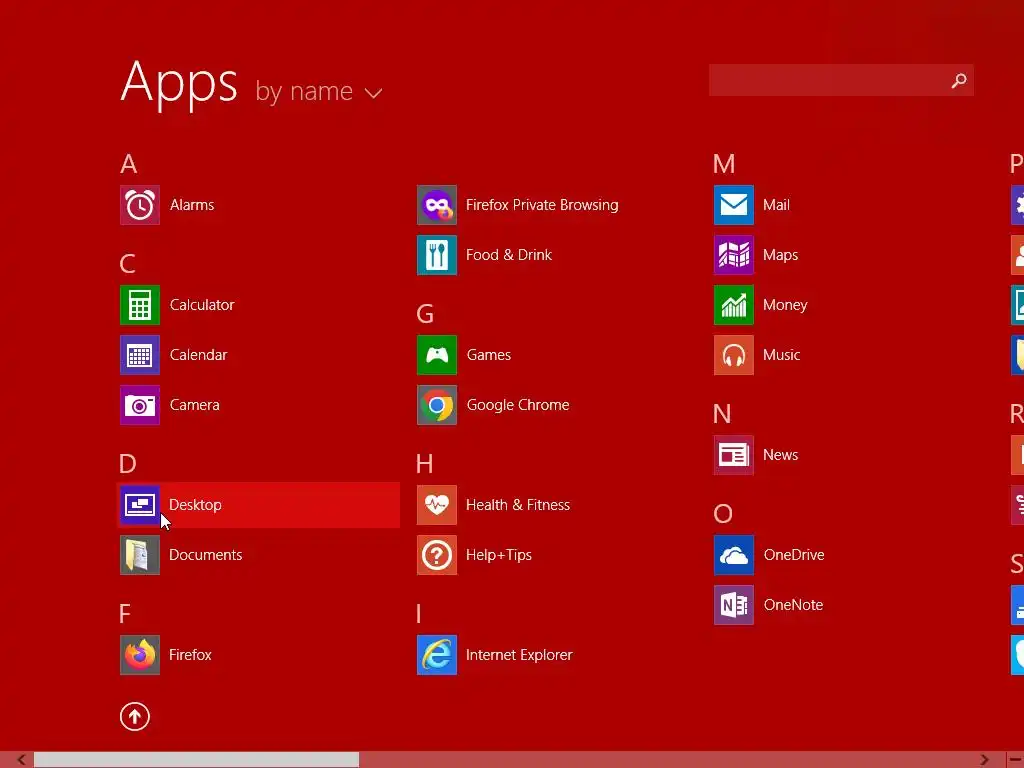The image size is (1024, 768).
Task: Open the Calendar tile icon
Action: pos(140,355)
